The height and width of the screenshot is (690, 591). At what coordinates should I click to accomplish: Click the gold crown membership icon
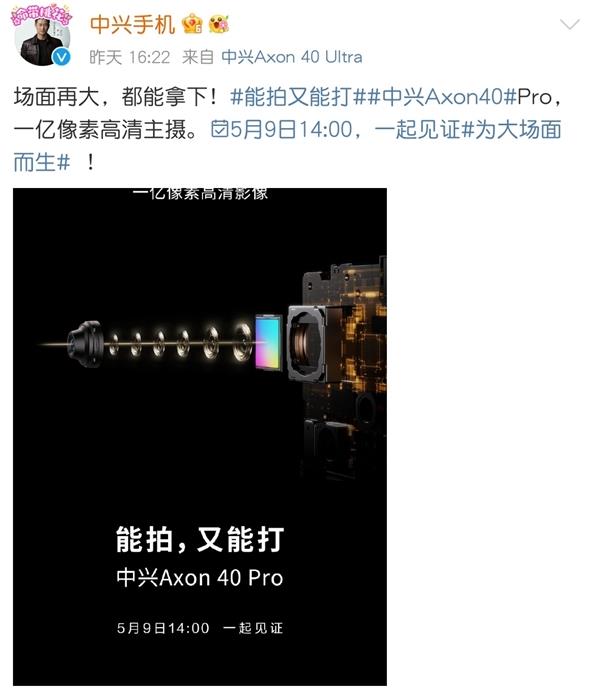[192, 24]
